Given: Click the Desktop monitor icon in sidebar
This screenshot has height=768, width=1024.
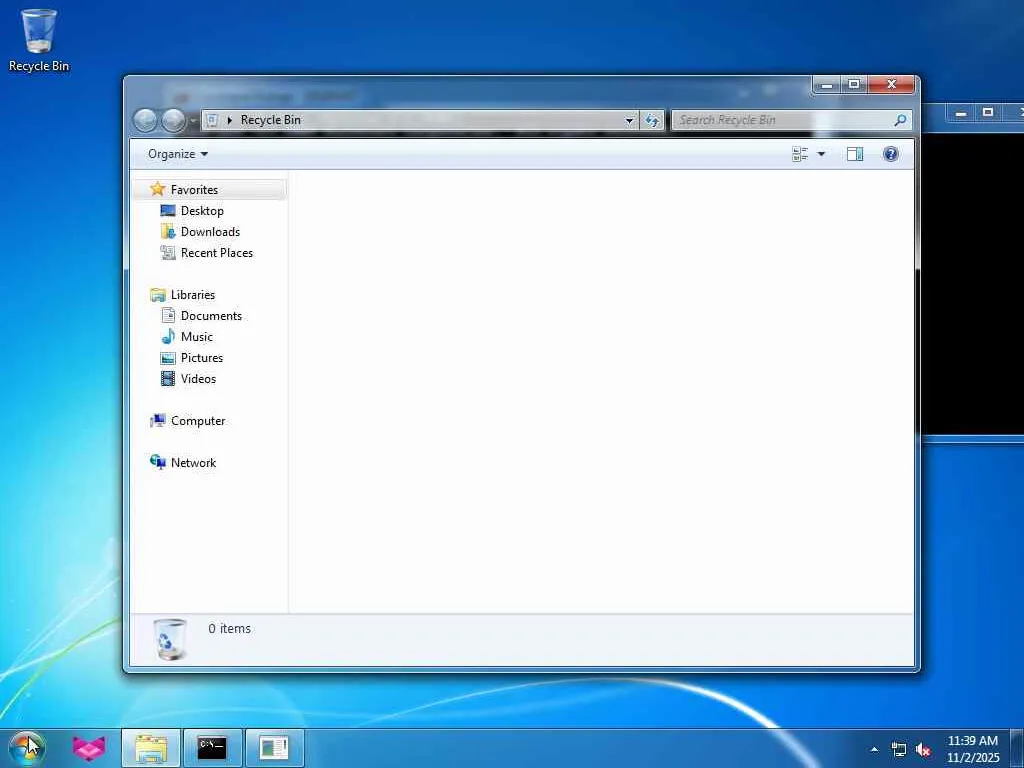Looking at the screenshot, I should pyautogui.click(x=168, y=210).
